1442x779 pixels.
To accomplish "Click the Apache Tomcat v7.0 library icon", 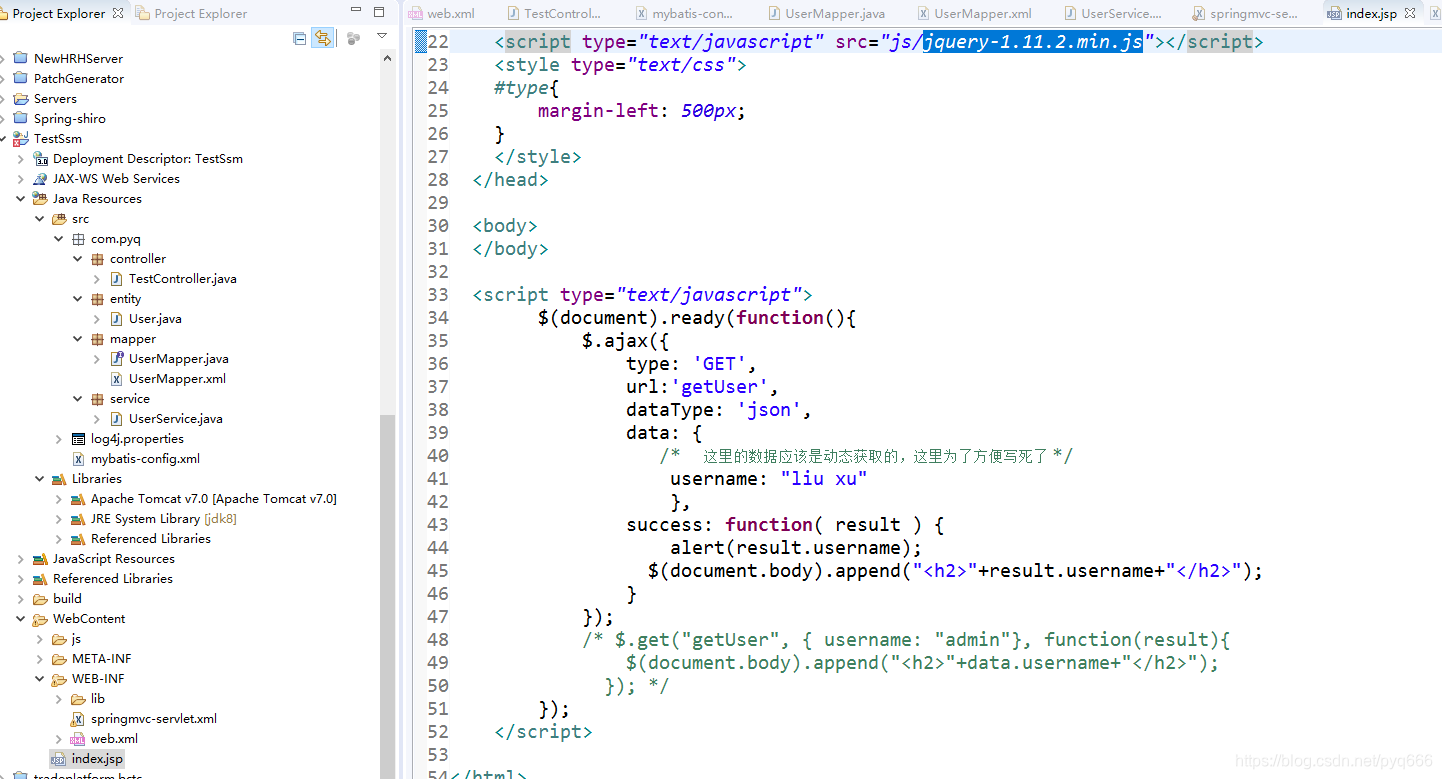I will pyautogui.click(x=78, y=499).
